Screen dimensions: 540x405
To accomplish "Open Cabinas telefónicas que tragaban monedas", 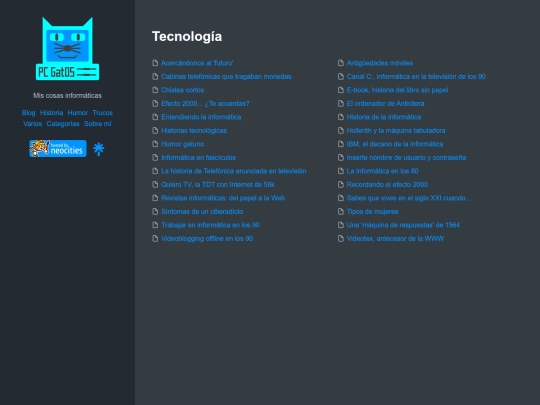I will coord(226,76).
